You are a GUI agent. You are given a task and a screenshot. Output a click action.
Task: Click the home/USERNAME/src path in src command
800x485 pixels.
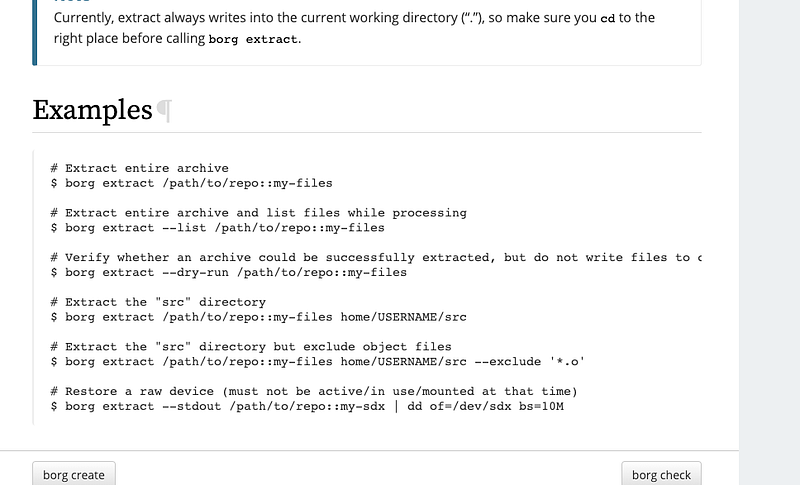(404, 317)
